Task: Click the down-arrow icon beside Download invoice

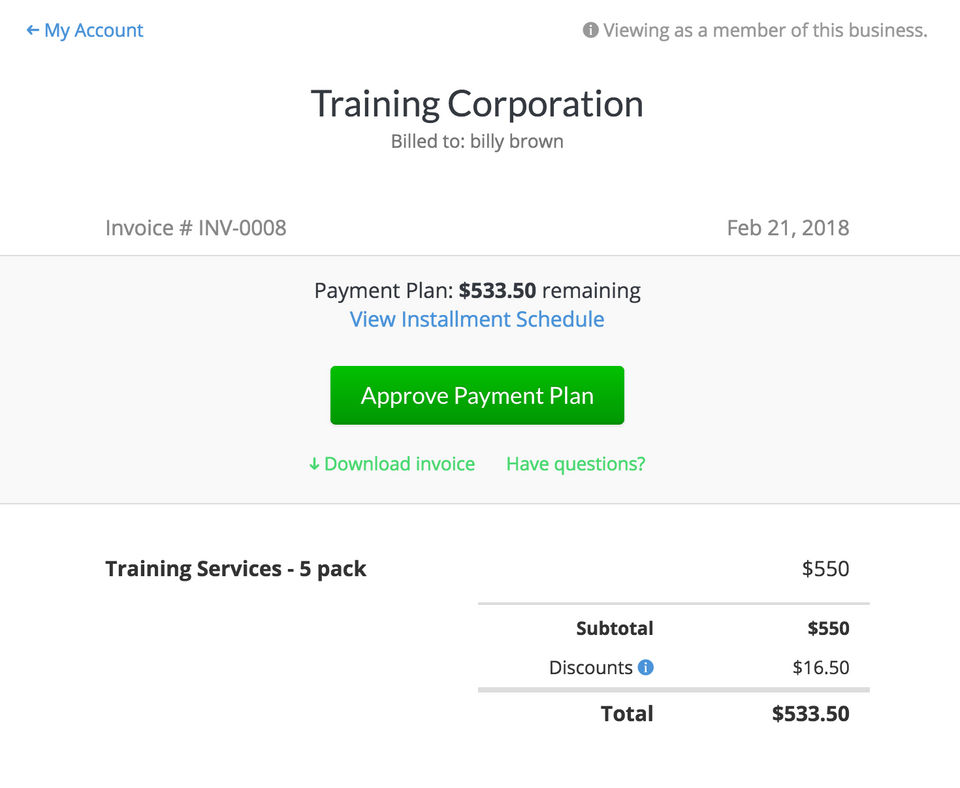Action: [314, 464]
